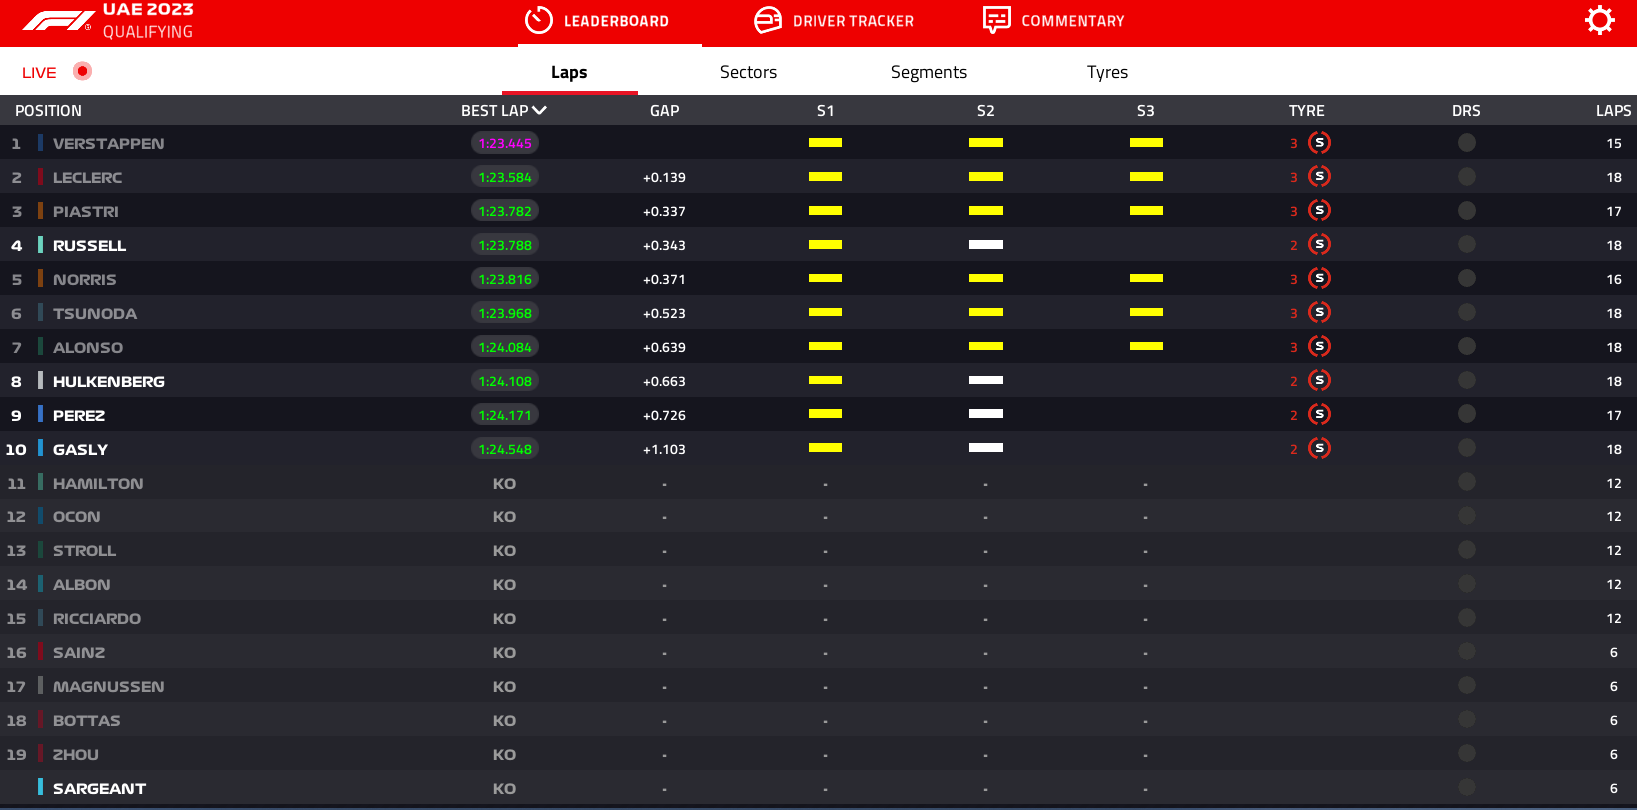Click Norris's best lap 1:23.816
The height and width of the screenshot is (810, 1637).
505,279
